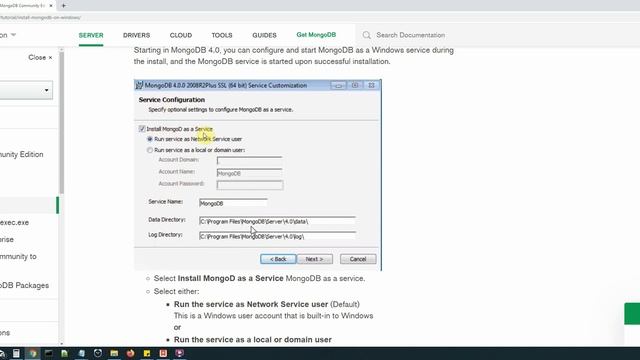Viewport: 640px width, 360px height.
Task: Click the Service Name field
Action: coord(233,203)
